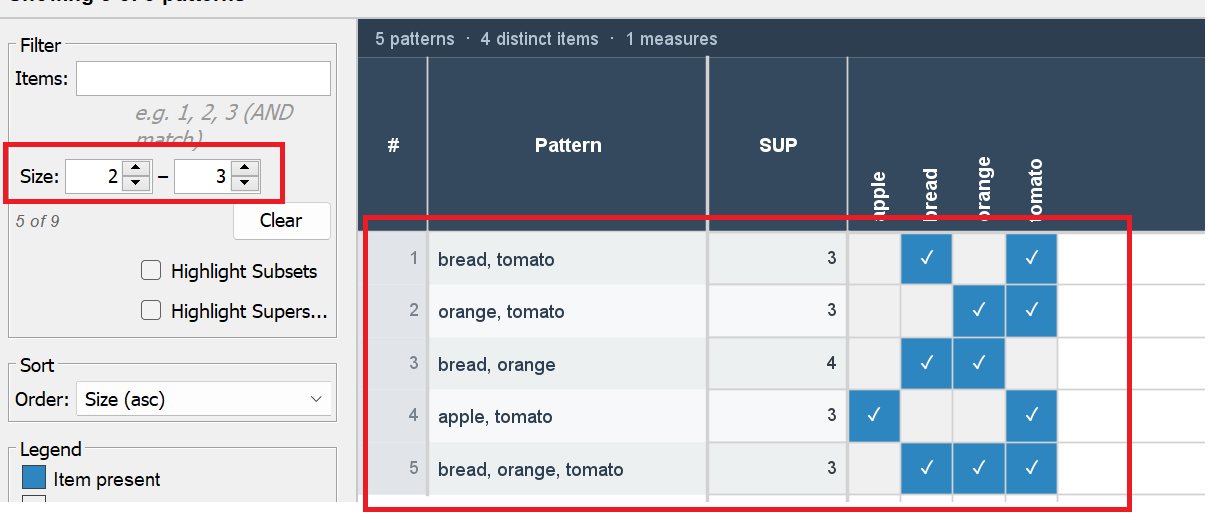Toggle the Highlight Supersets checkbox
1223x523 pixels.
point(152,311)
